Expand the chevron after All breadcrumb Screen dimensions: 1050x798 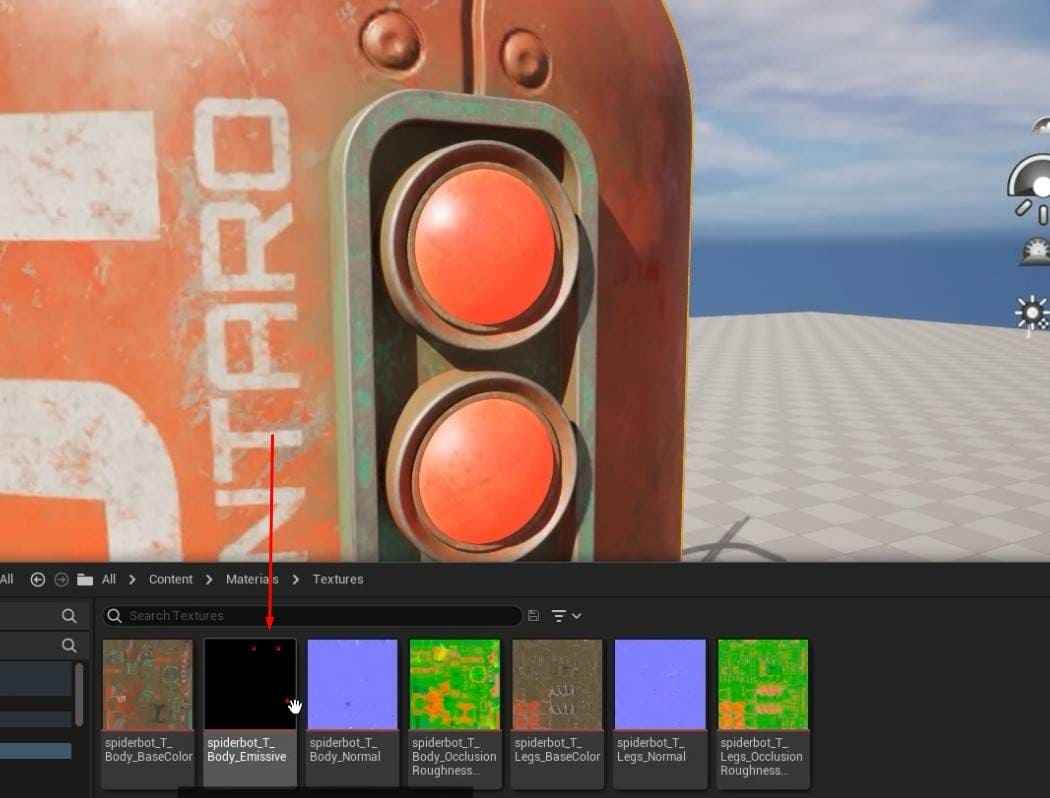coord(132,580)
